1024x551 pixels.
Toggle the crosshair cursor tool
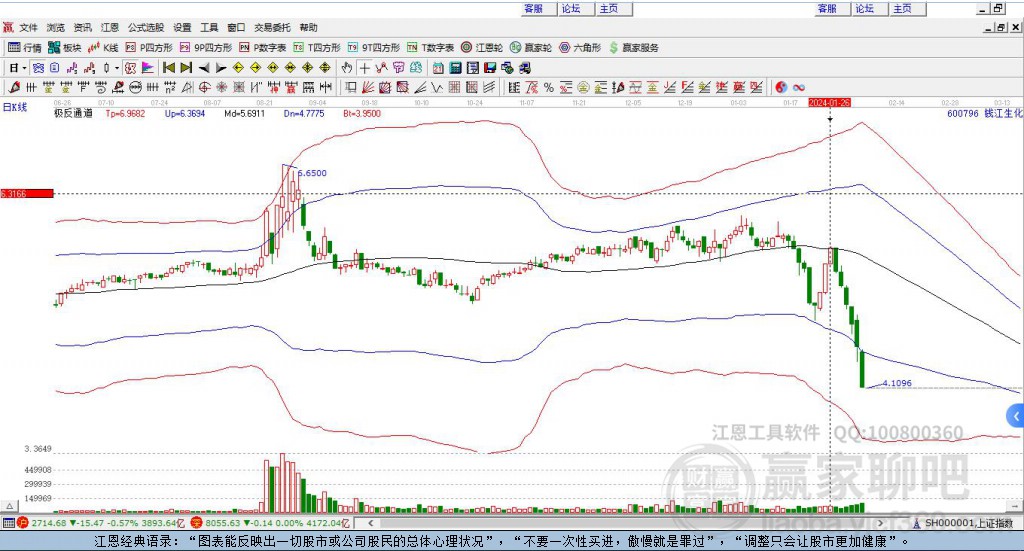[x=364, y=68]
